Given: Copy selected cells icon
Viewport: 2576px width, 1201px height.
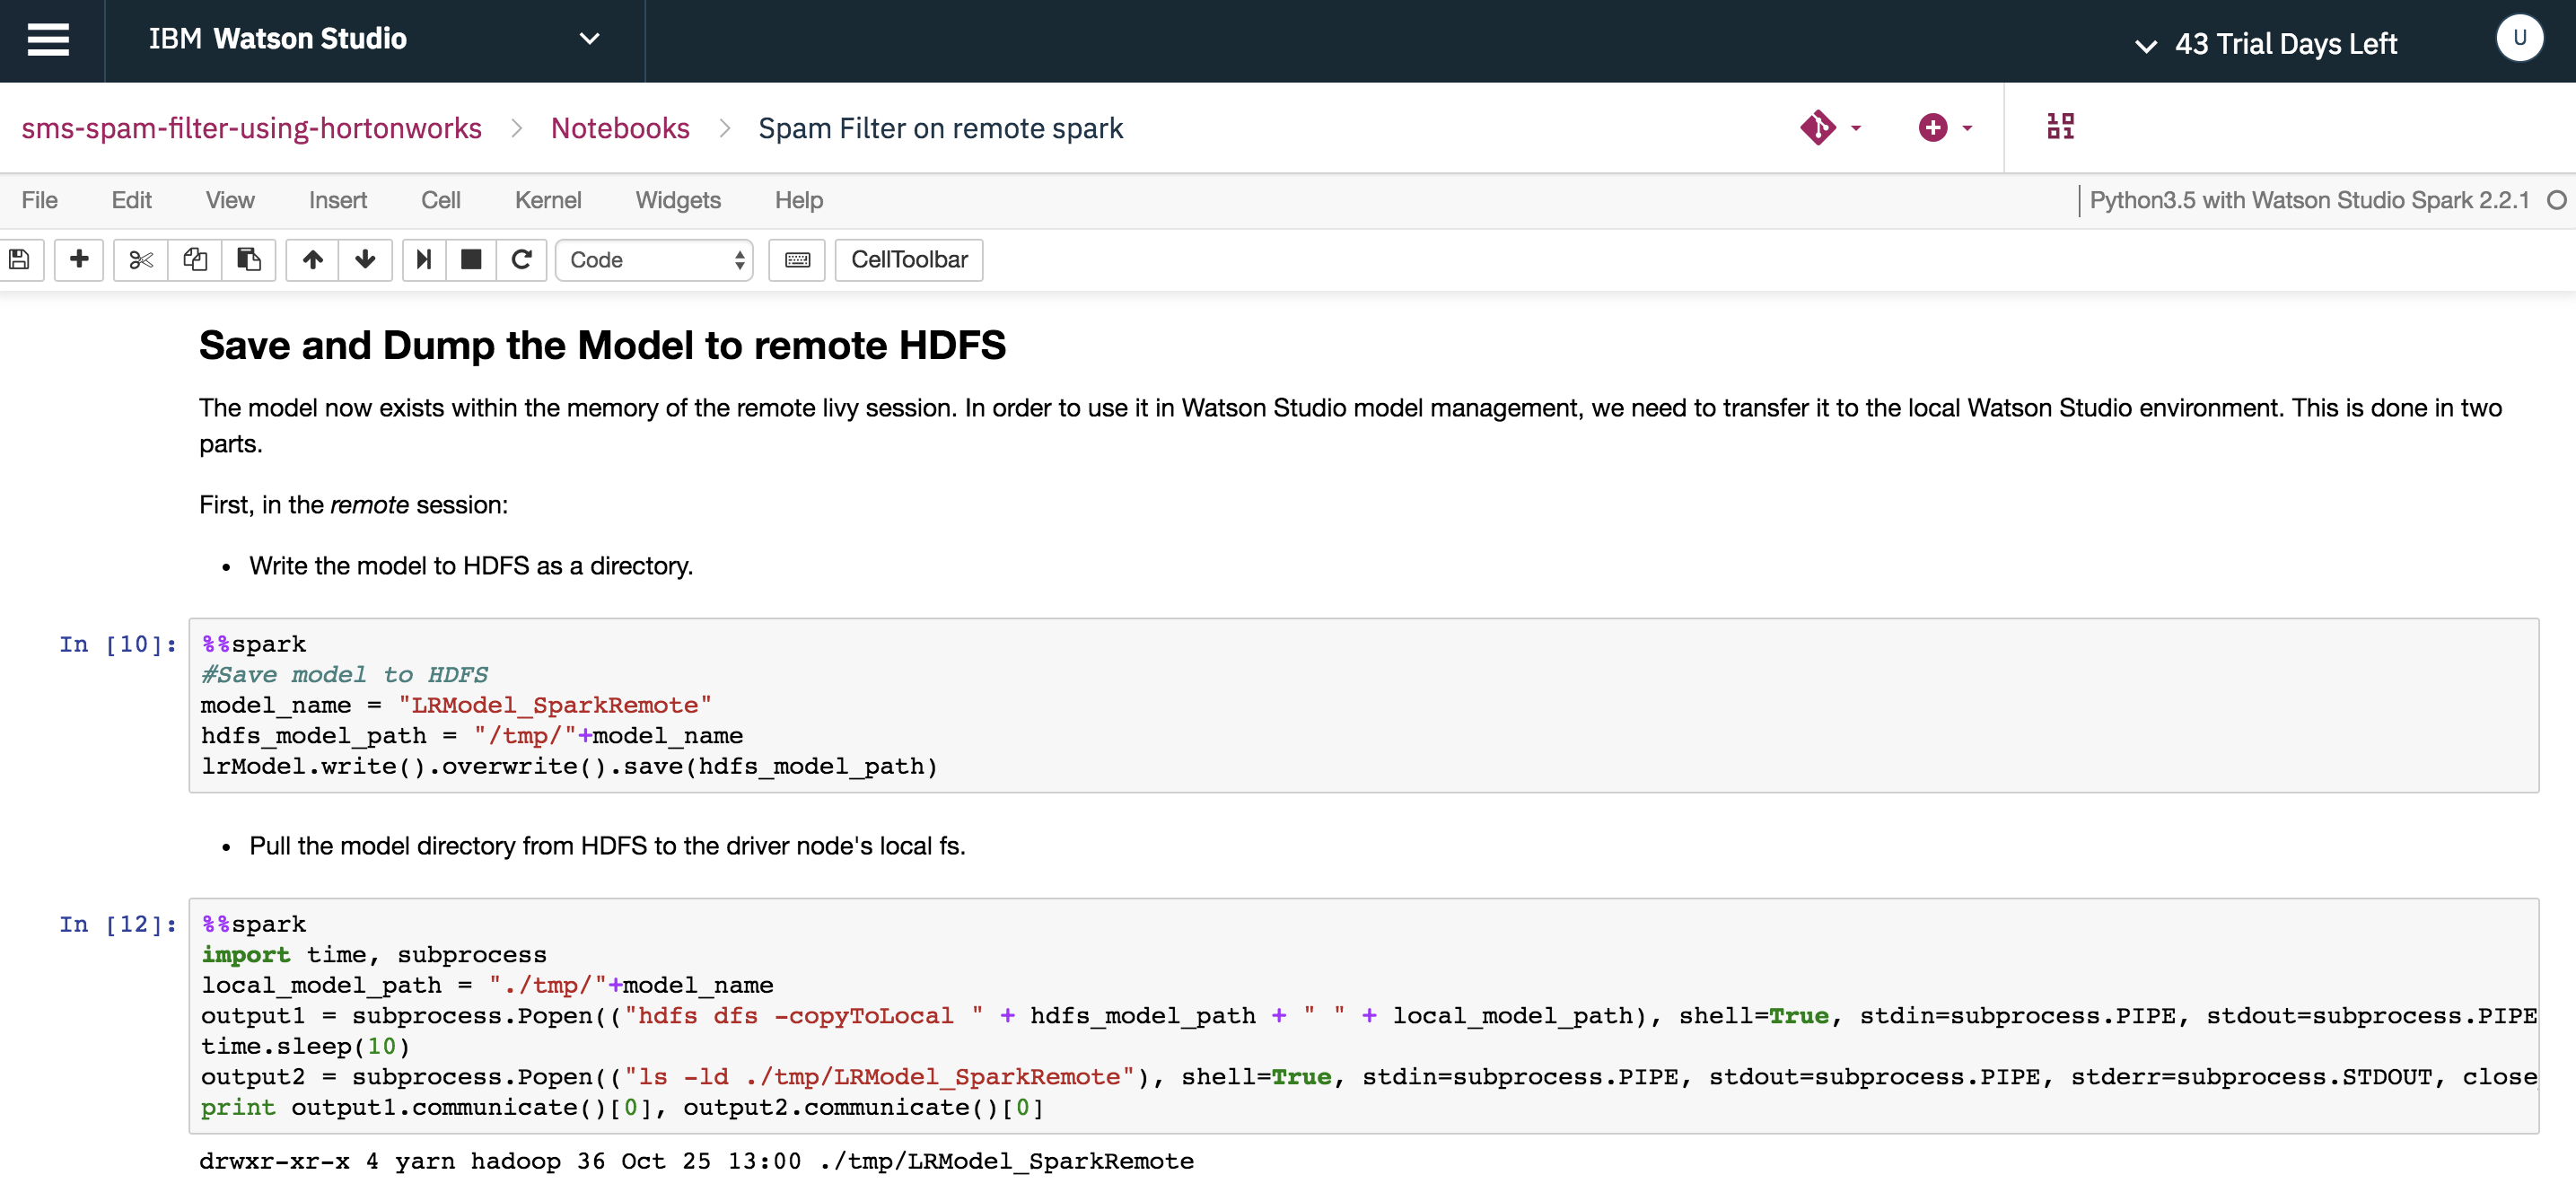Looking at the screenshot, I should [195, 260].
